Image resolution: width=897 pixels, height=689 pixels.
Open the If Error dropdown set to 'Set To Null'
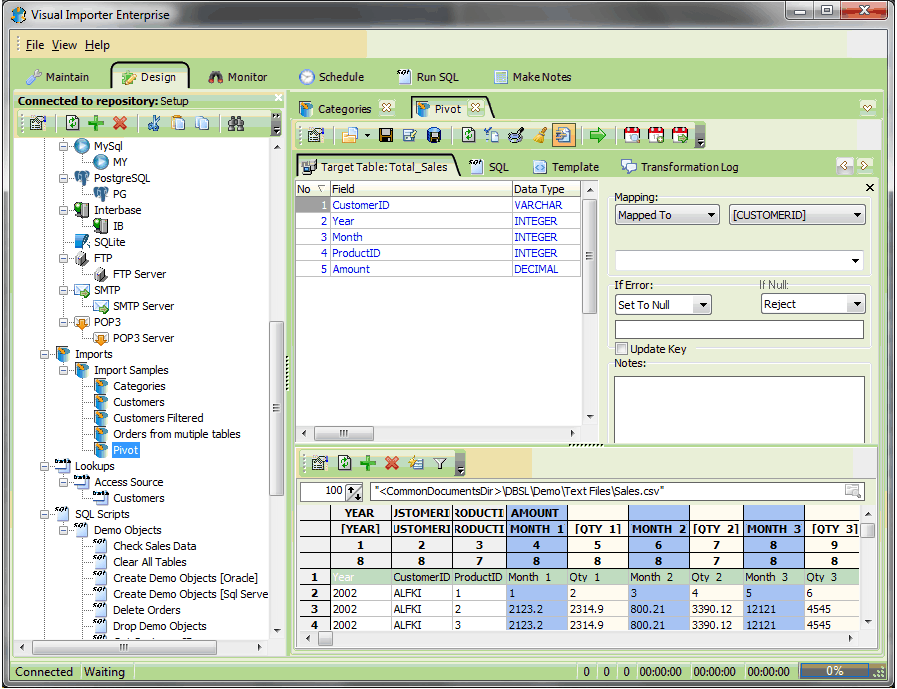pyautogui.click(x=662, y=304)
